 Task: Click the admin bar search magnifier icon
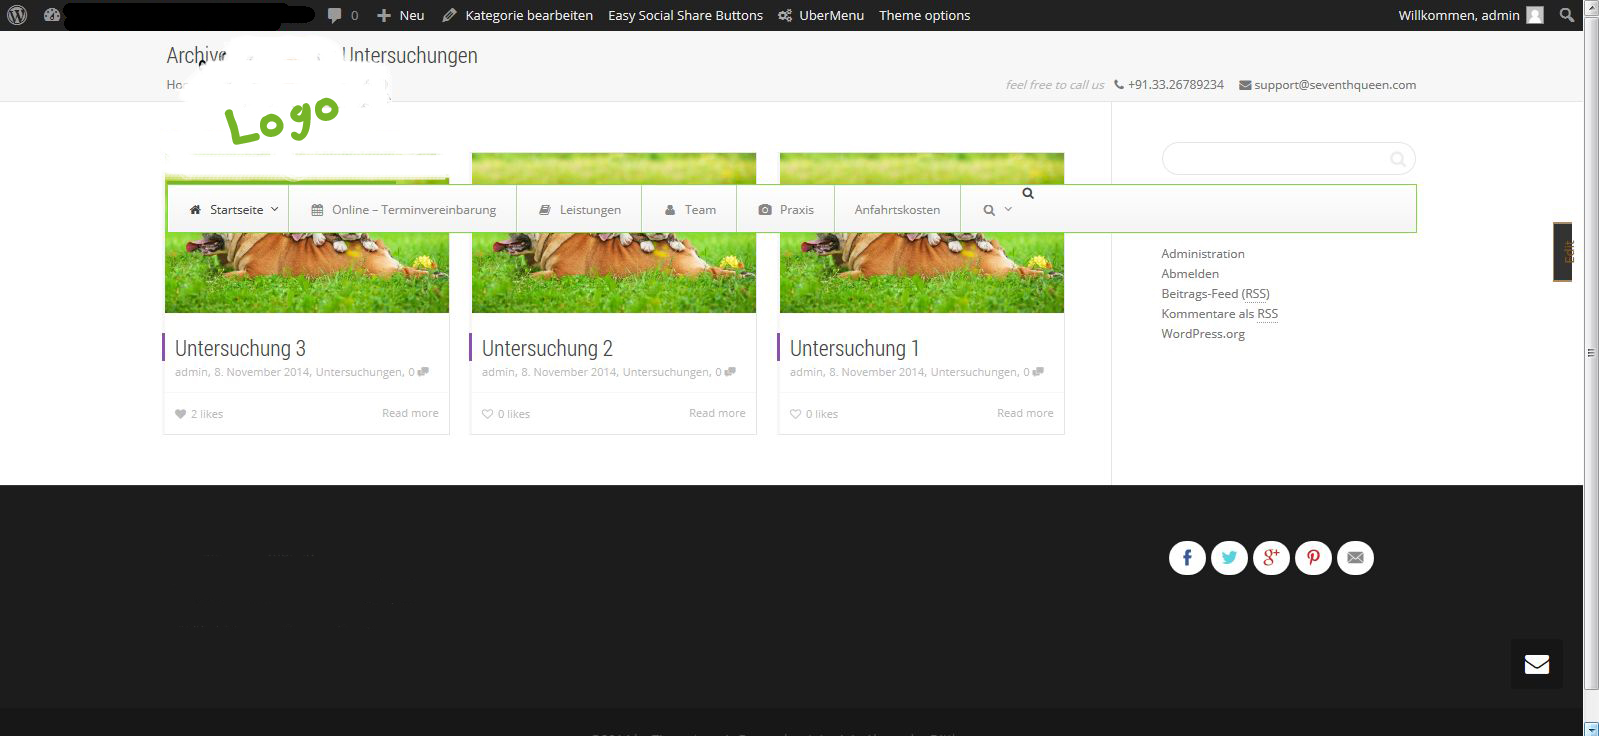1566,15
